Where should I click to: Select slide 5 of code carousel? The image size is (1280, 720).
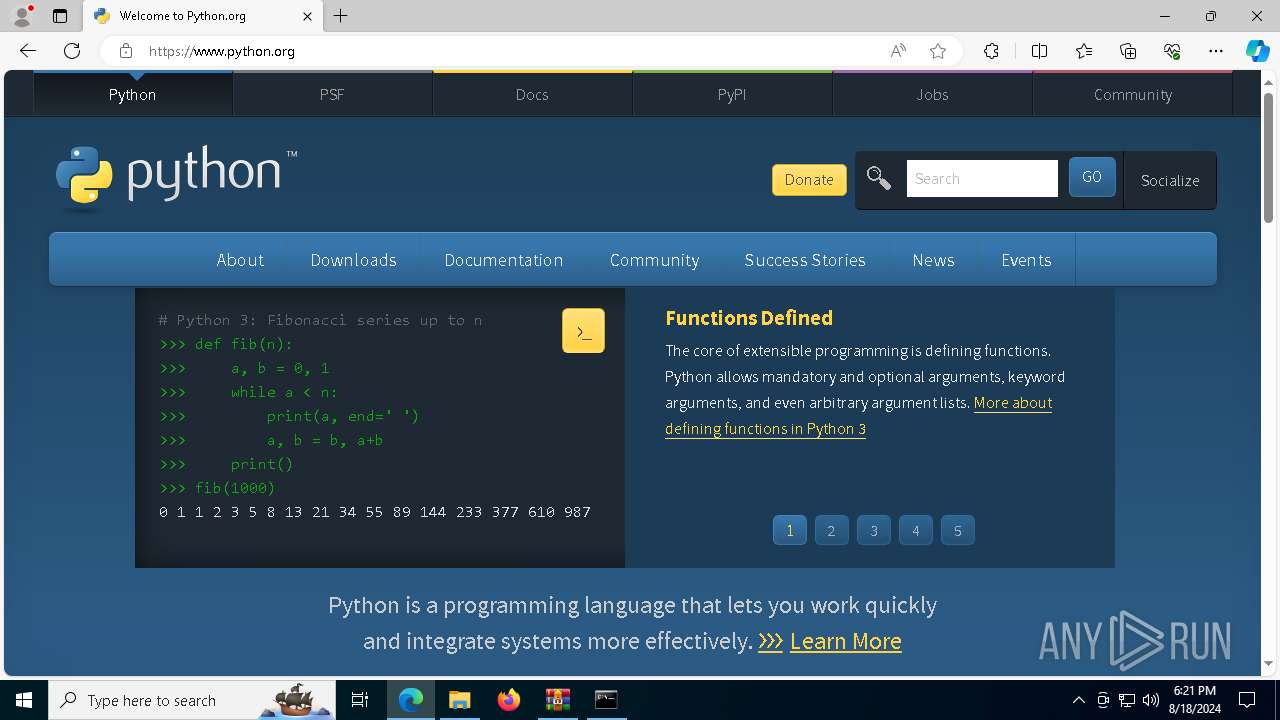click(x=957, y=530)
